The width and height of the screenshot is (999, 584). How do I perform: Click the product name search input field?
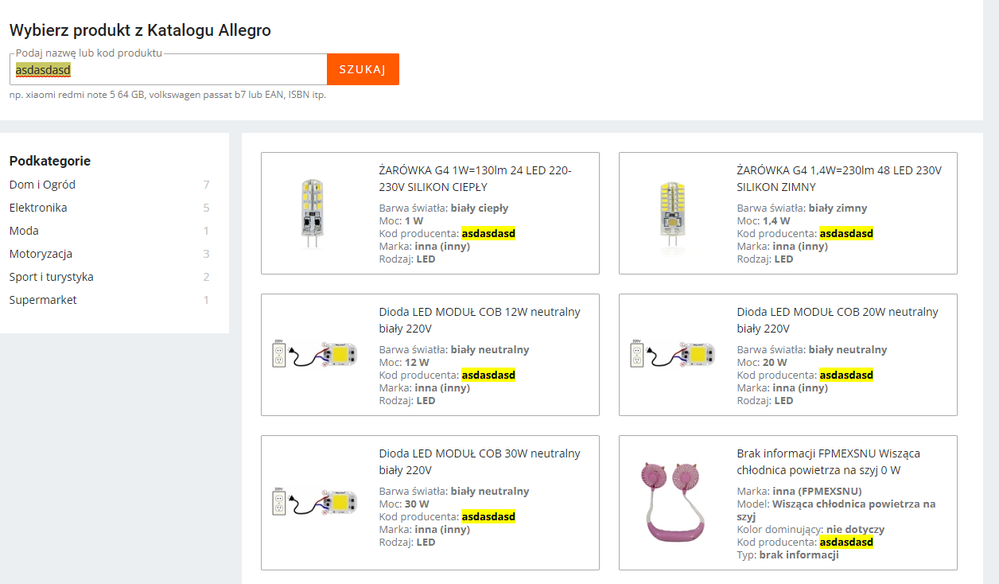pyautogui.click(x=168, y=70)
